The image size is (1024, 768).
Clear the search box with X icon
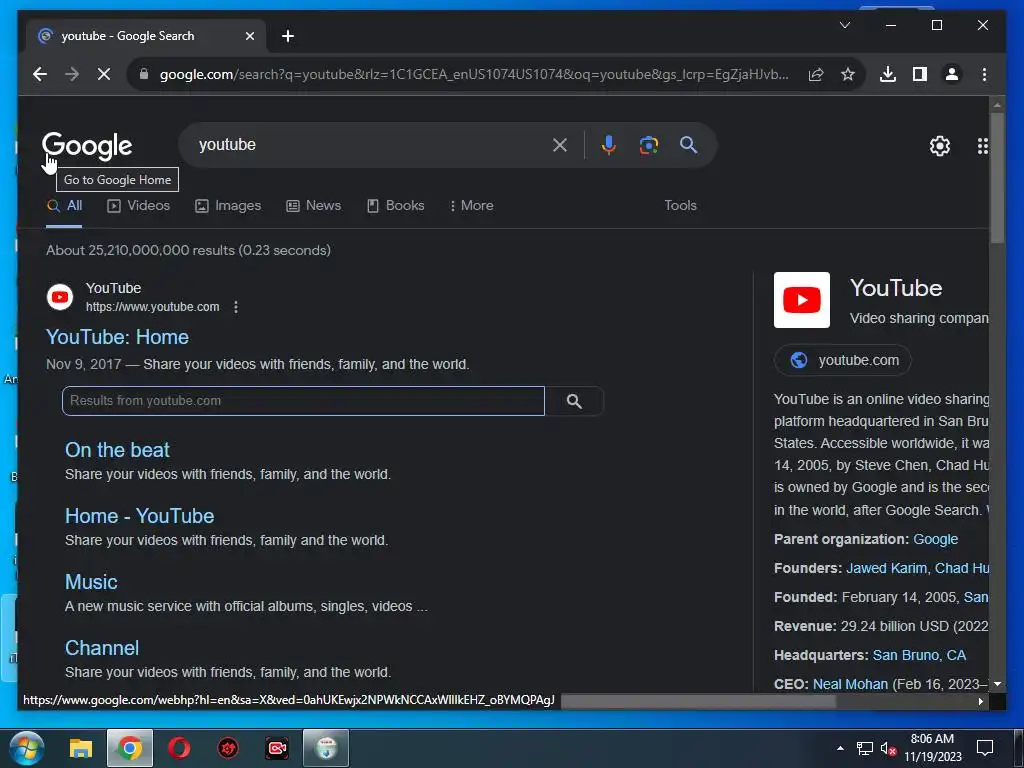[560, 145]
